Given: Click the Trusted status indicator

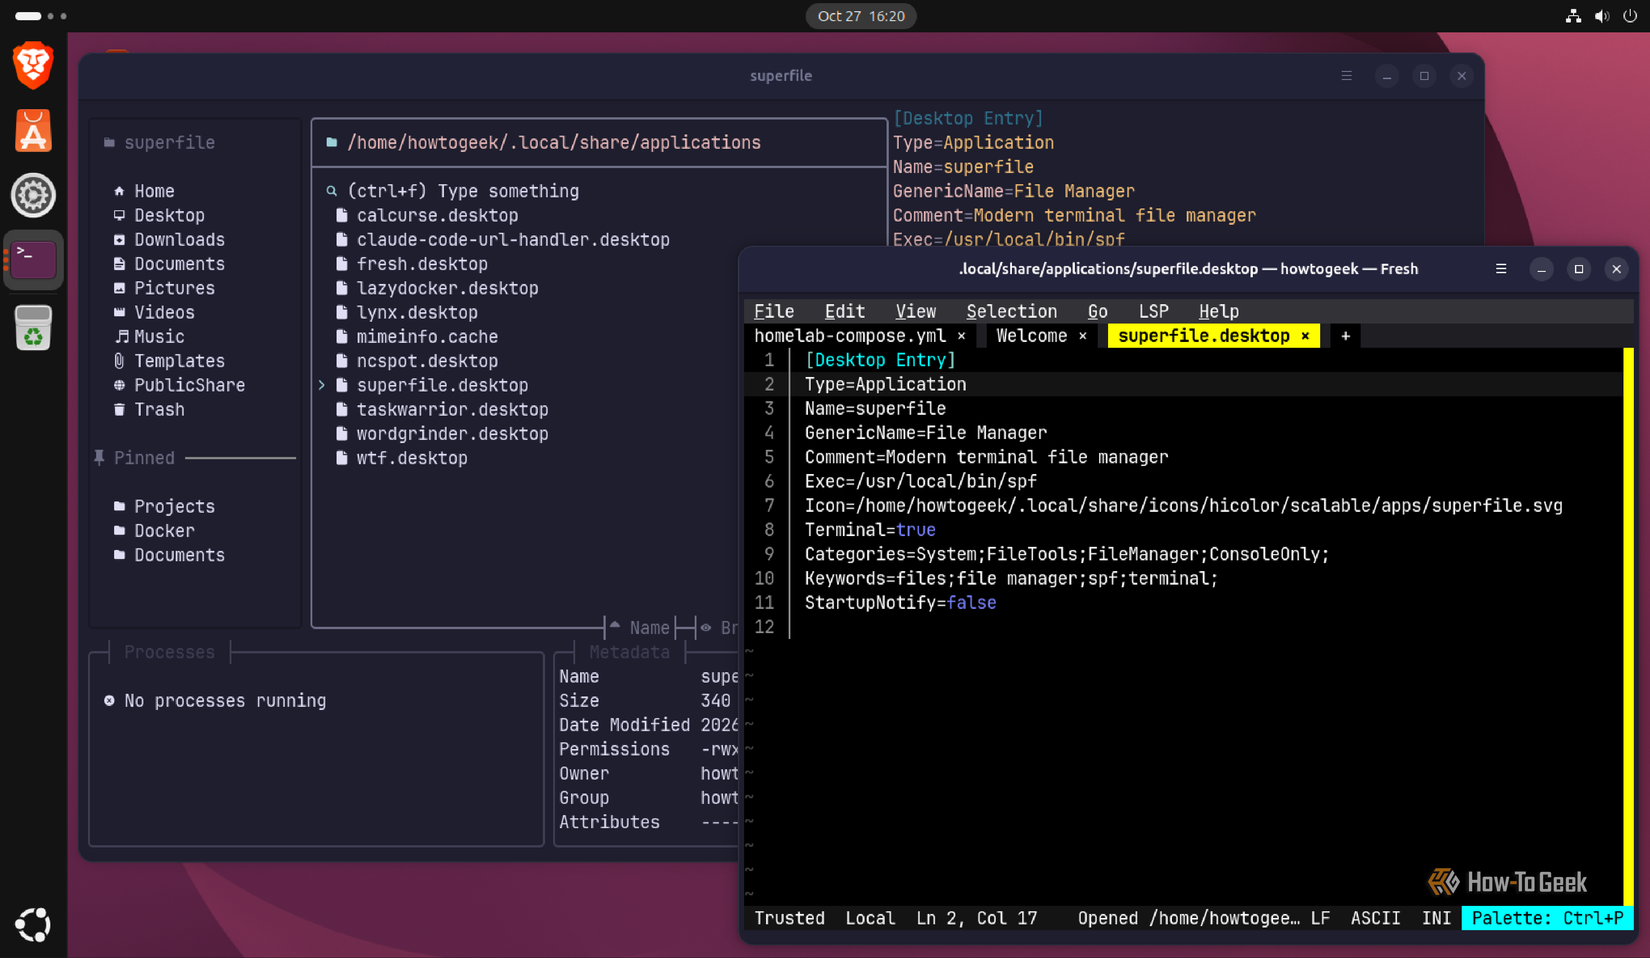Looking at the screenshot, I should click(789, 918).
